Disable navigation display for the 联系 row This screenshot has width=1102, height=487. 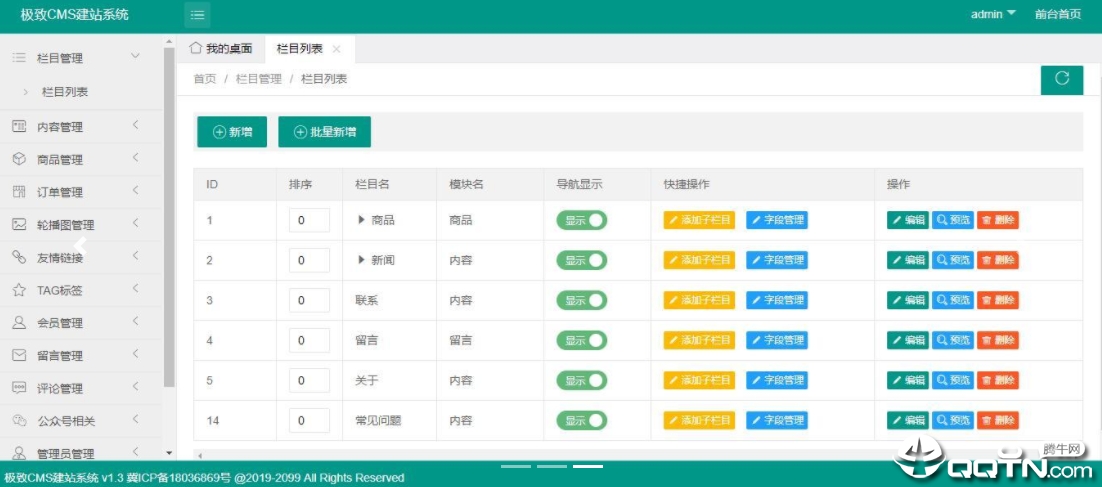[582, 300]
